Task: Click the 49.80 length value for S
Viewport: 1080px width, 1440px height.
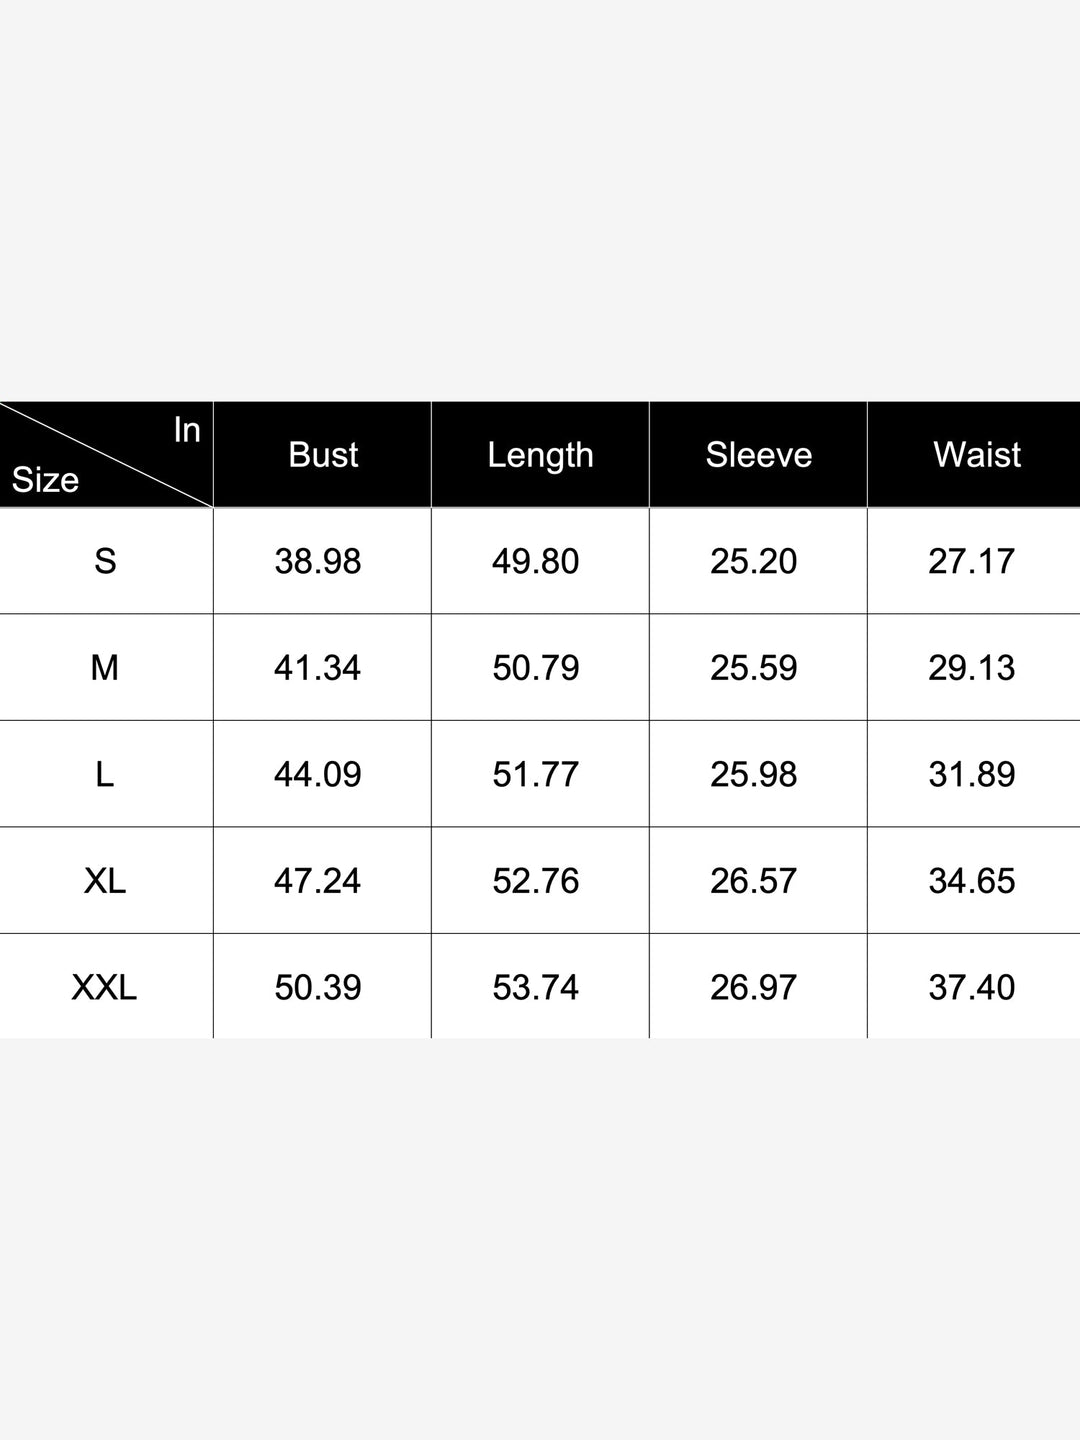Action: 536,561
